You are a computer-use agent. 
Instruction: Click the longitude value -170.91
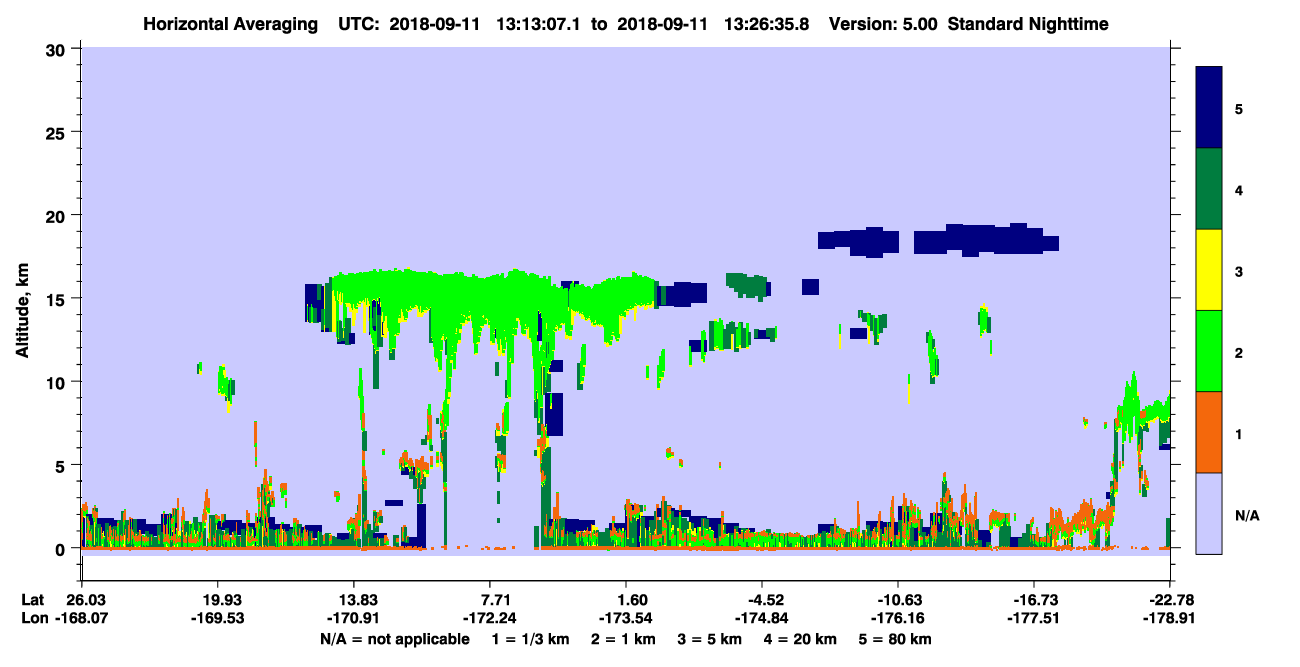[x=353, y=618]
